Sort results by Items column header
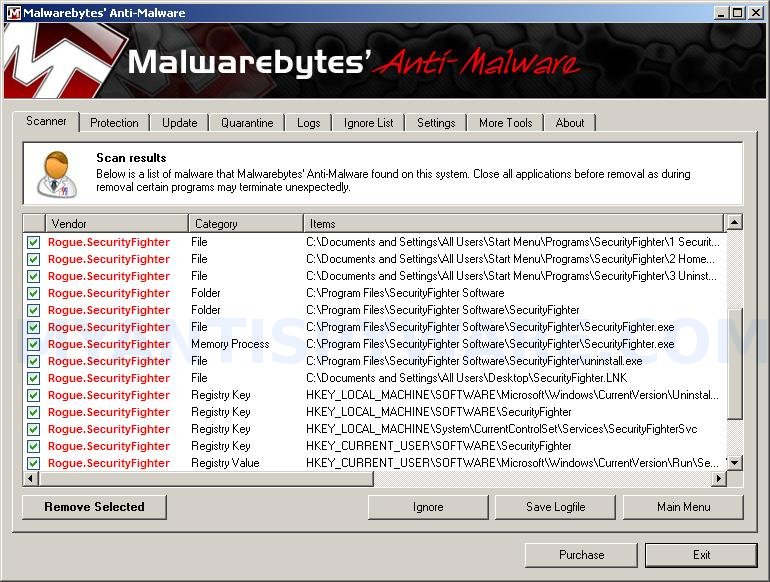Image resolution: width=770 pixels, height=582 pixels. [x=513, y=224]
